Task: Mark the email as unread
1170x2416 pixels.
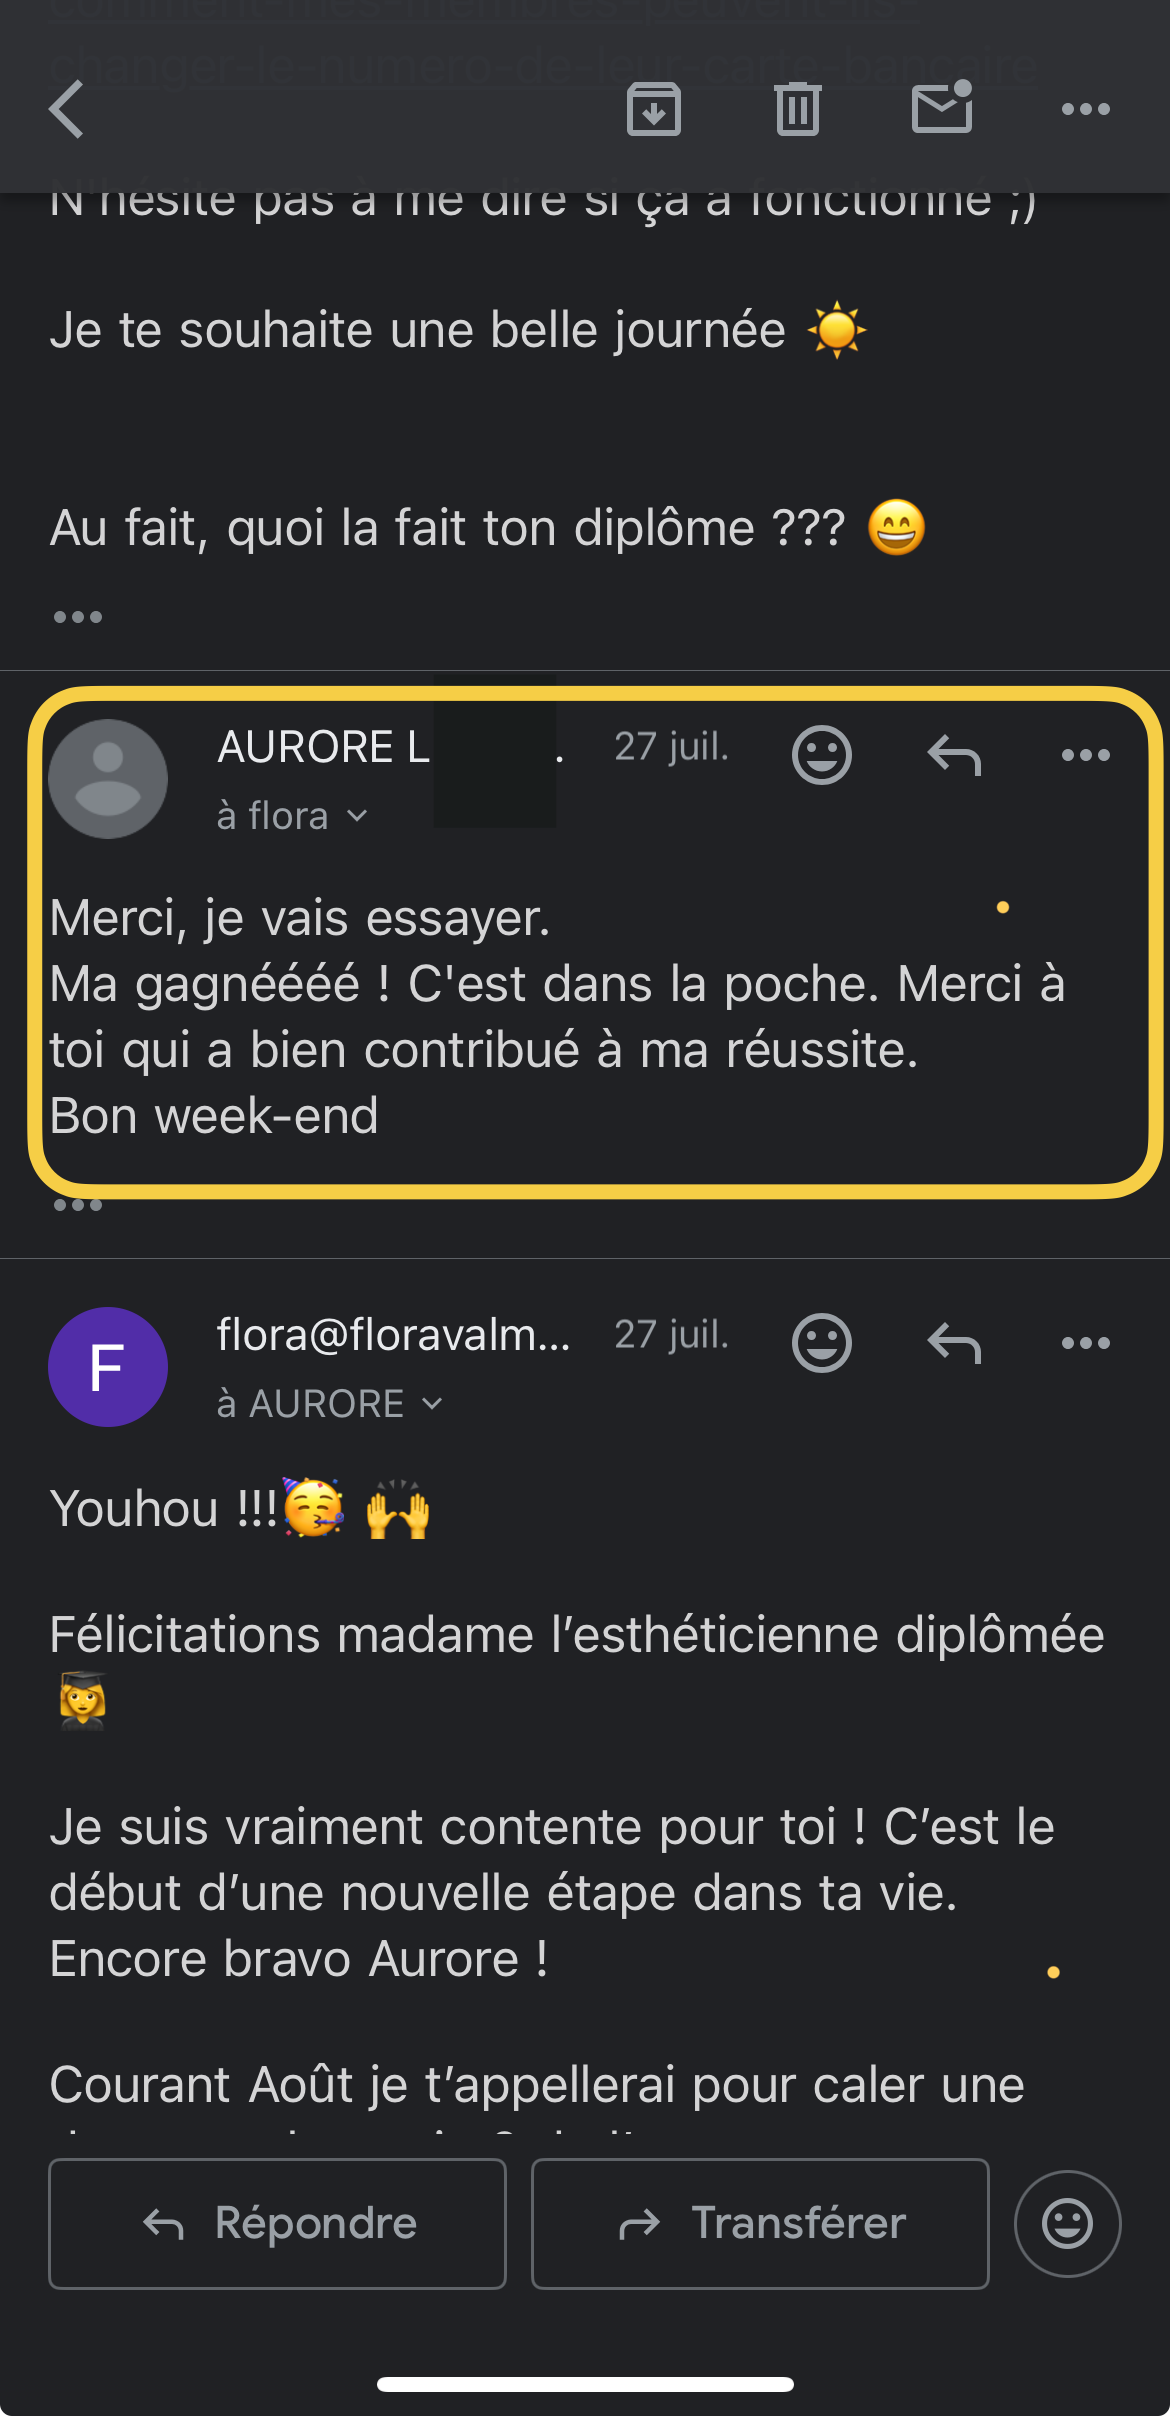Action: 942,108
